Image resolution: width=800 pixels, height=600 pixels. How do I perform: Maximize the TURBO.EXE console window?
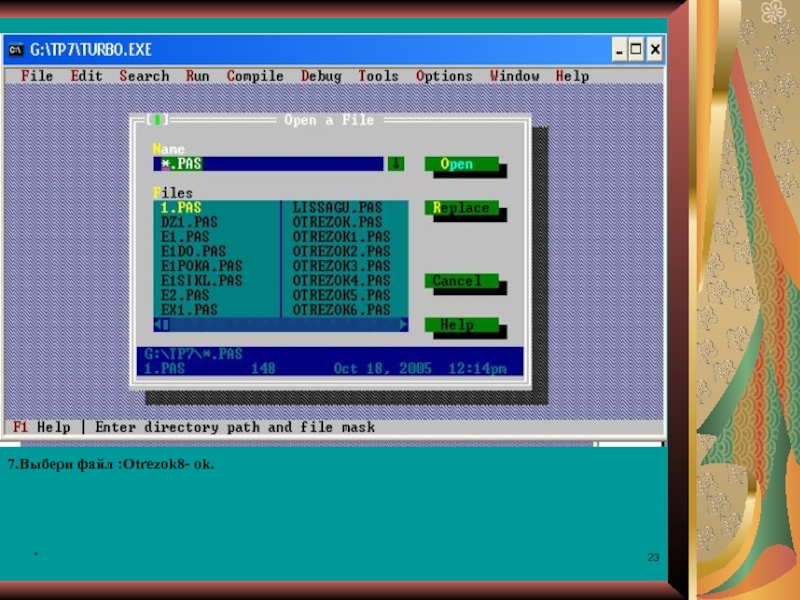click(x=636, y=49)
